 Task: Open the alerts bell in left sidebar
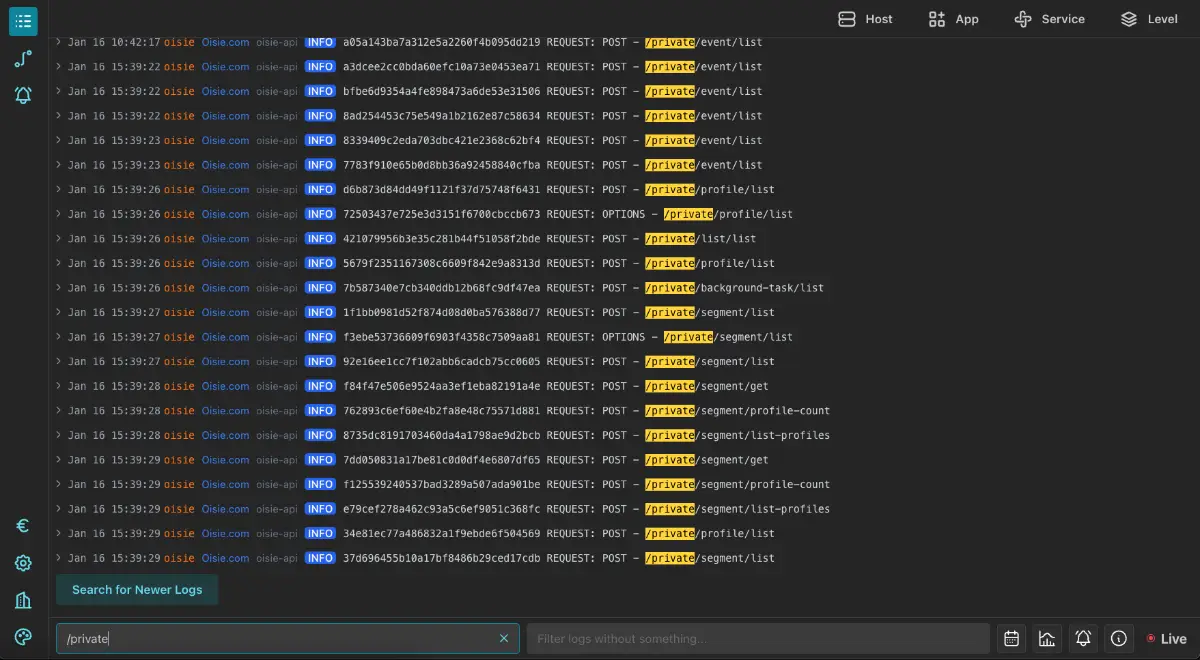[23, 95]
